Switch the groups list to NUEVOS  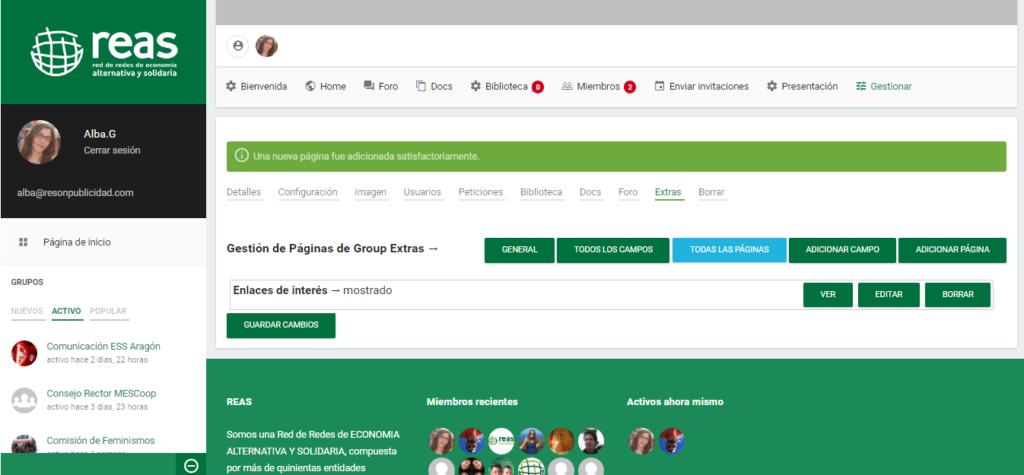(27, 311)
